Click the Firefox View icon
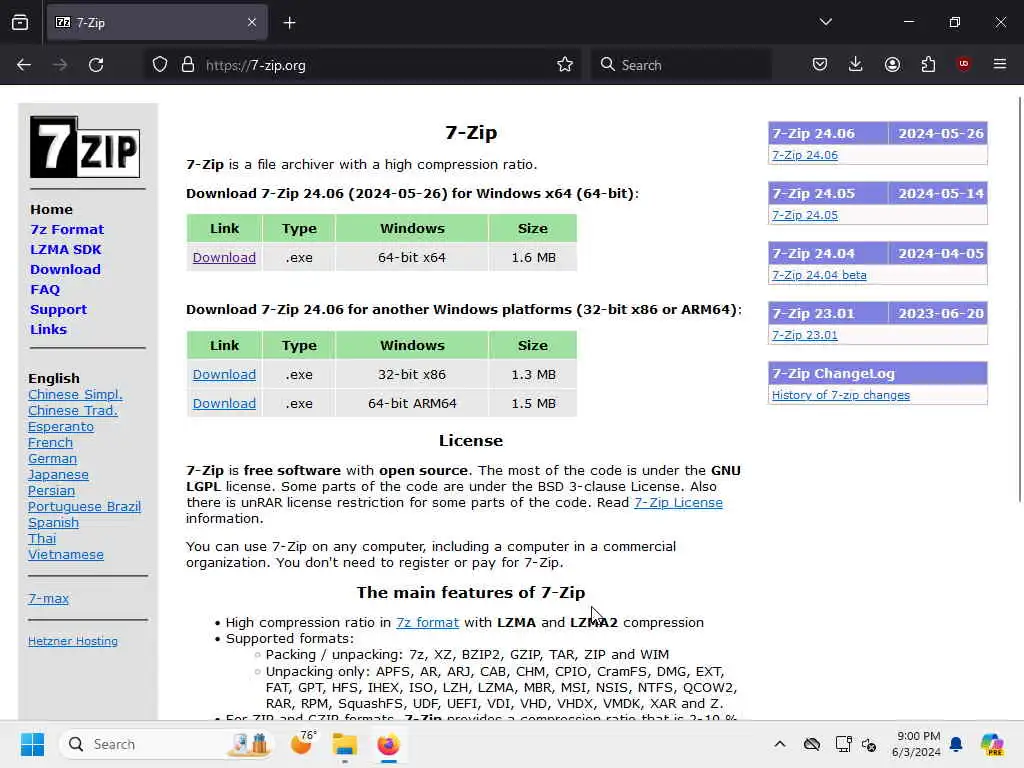Image resolution: width=1024 pixels, height=768 pixels. coord(20,23)
